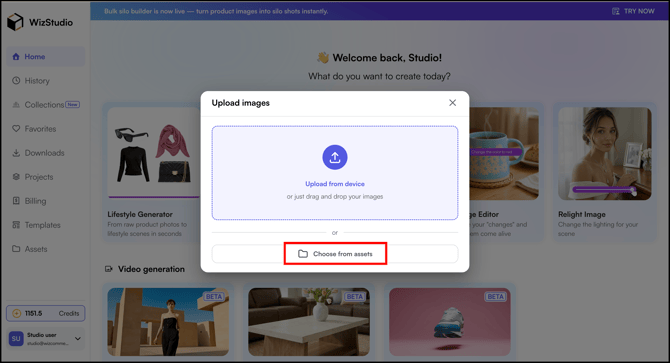This screenshot has width=670, height=363.
Task: Open the Lifestyle Generator card thumbnail
Action: click(154, 152)
